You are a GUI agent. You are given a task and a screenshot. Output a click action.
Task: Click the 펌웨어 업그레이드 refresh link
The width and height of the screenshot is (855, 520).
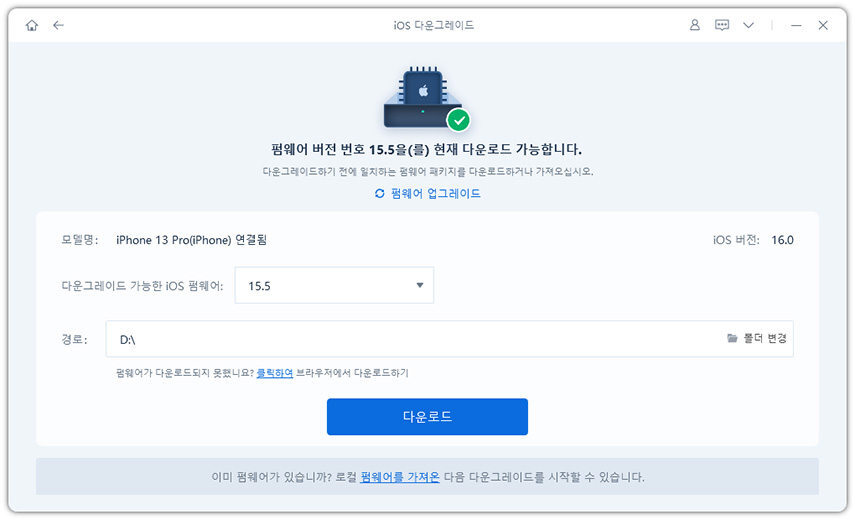[428, 194]
